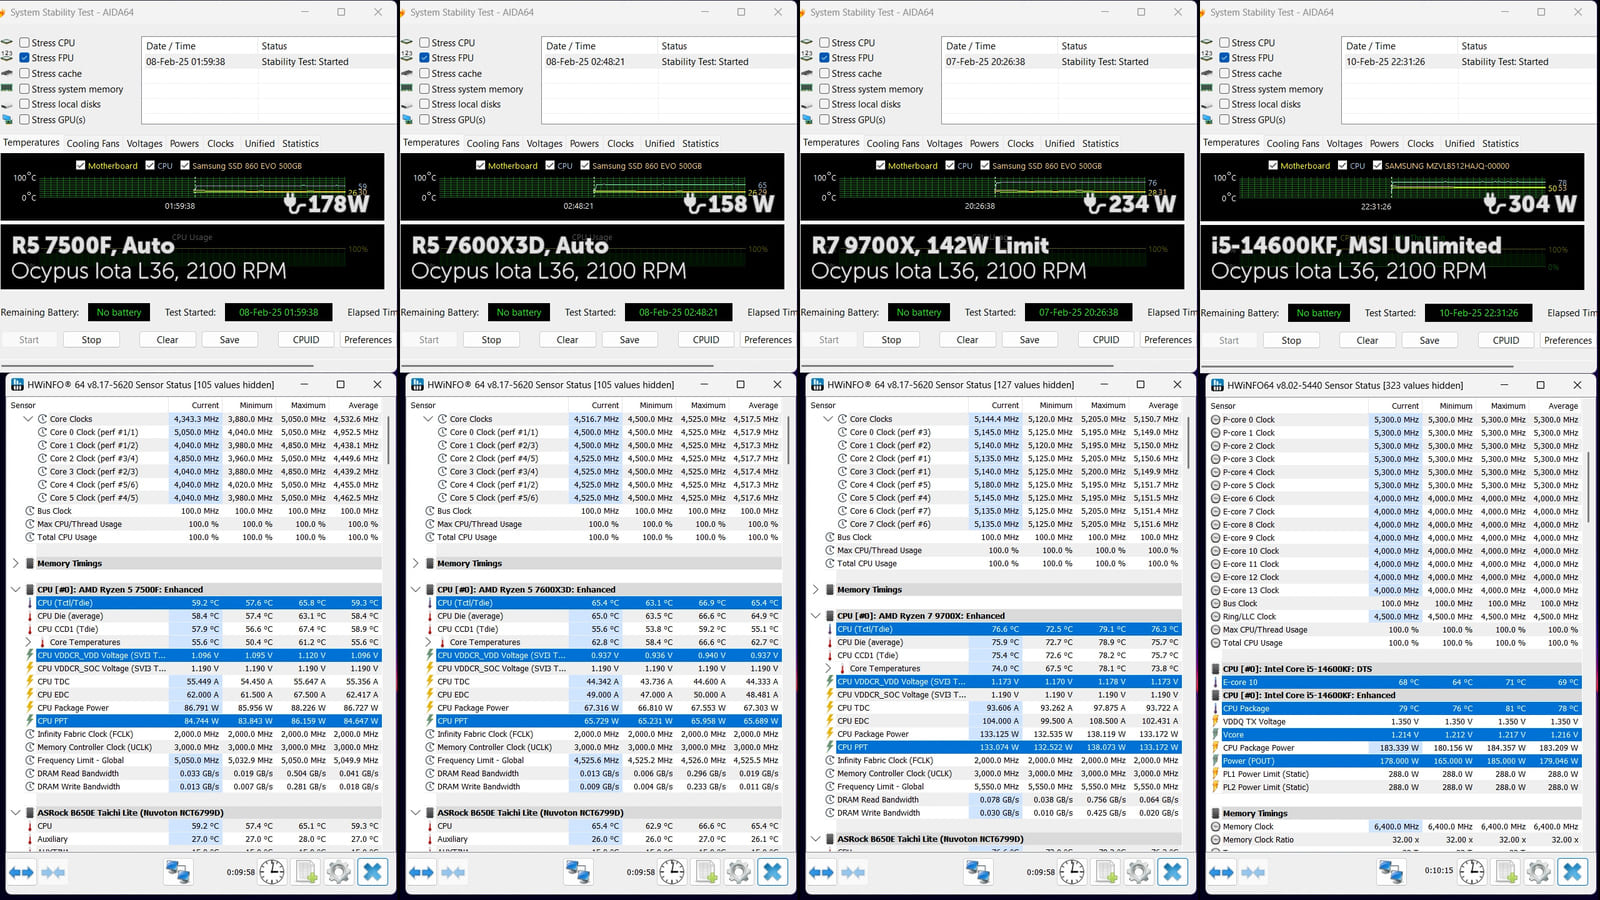Image resolution: width=1600 pixels, height=900 pixels.
Task: Enable Stress GPU(s) in R7 9700X AIDA64 window
Action: 824,119
